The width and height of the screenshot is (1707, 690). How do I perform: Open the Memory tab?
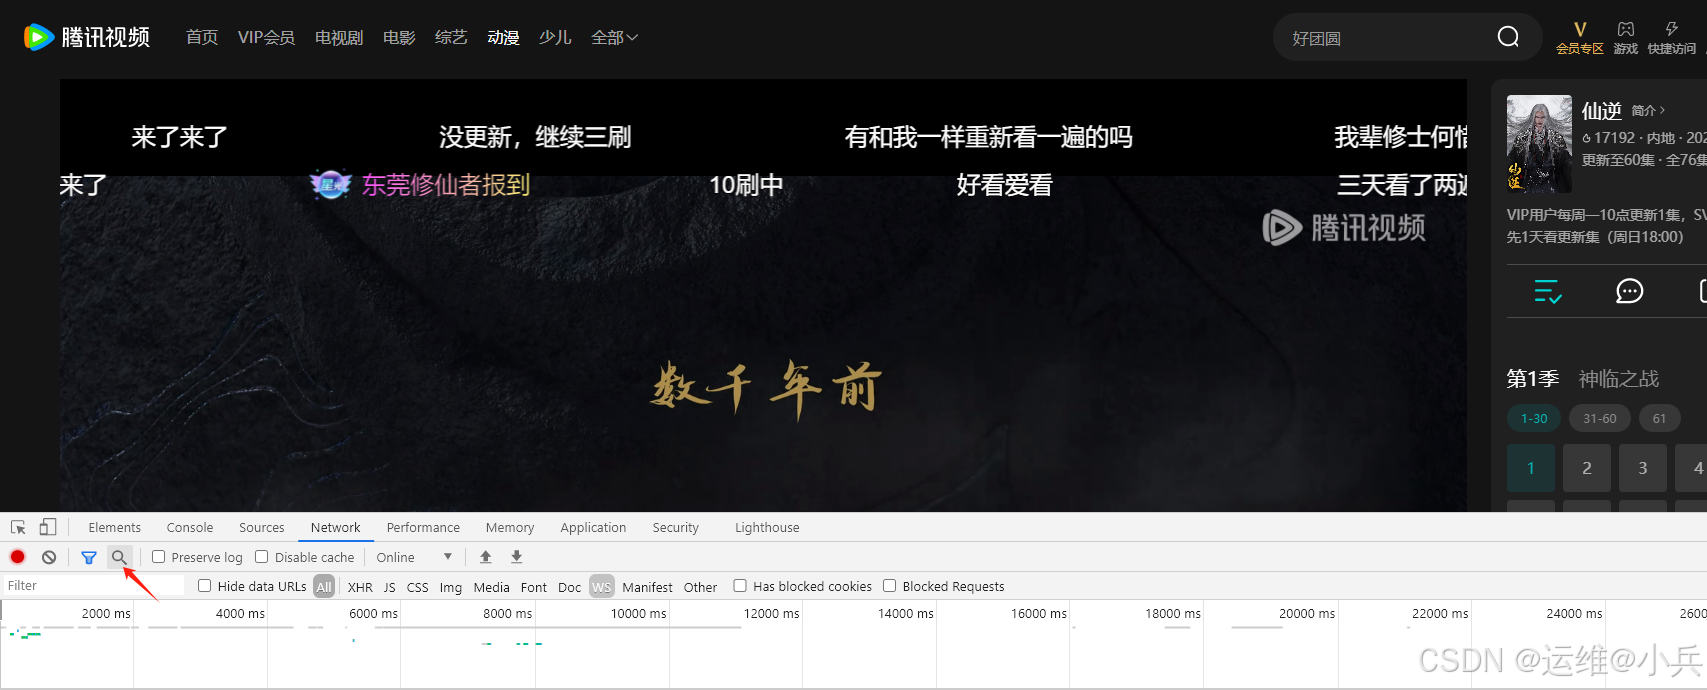coord(510,527)
